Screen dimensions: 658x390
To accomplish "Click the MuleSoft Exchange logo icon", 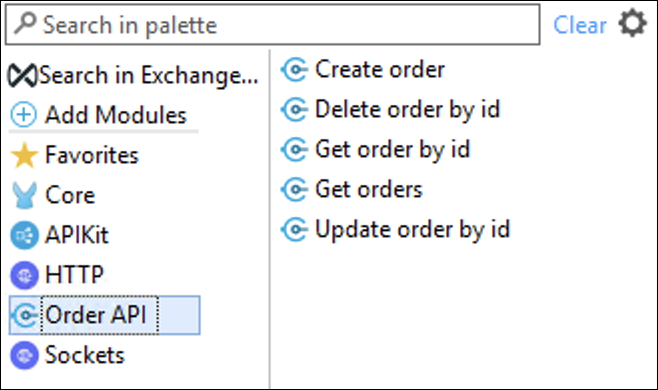I will point(23,76).
